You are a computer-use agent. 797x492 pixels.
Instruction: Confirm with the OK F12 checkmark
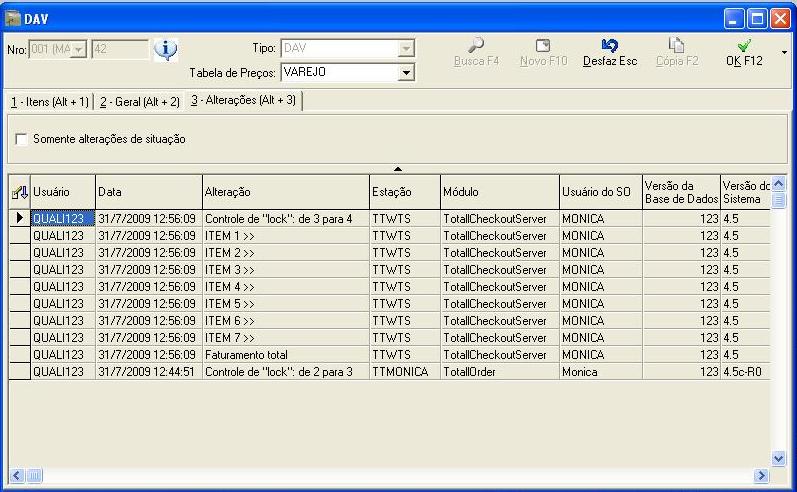pos(744,46)
